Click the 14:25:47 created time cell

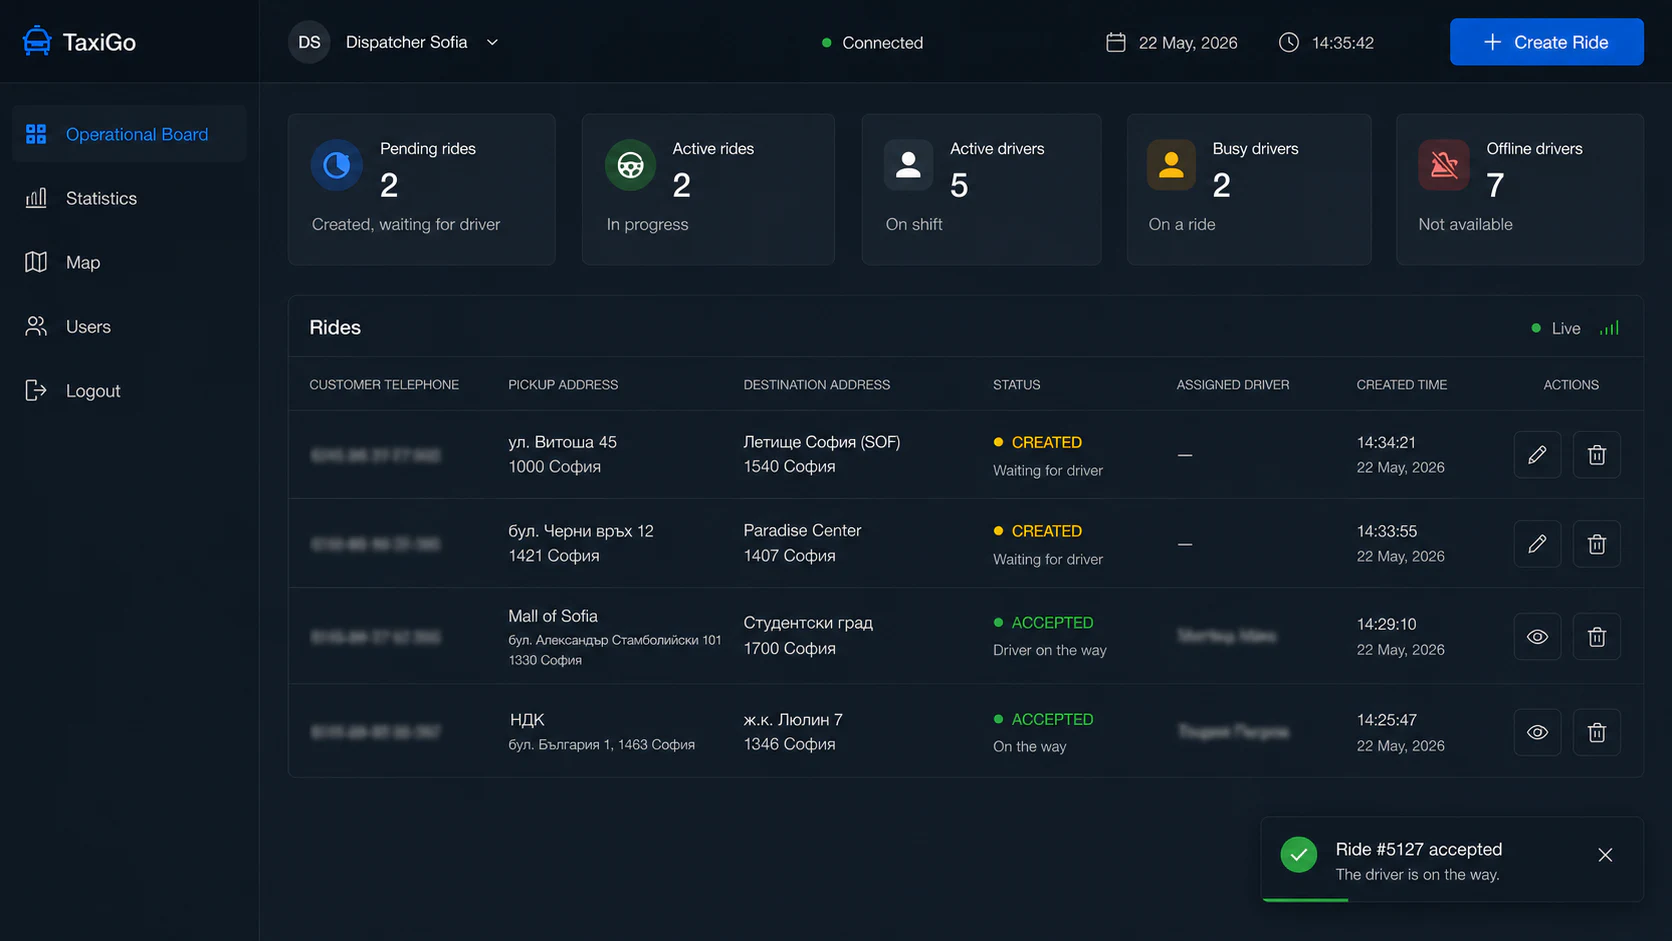click(x=1400, y=732)
